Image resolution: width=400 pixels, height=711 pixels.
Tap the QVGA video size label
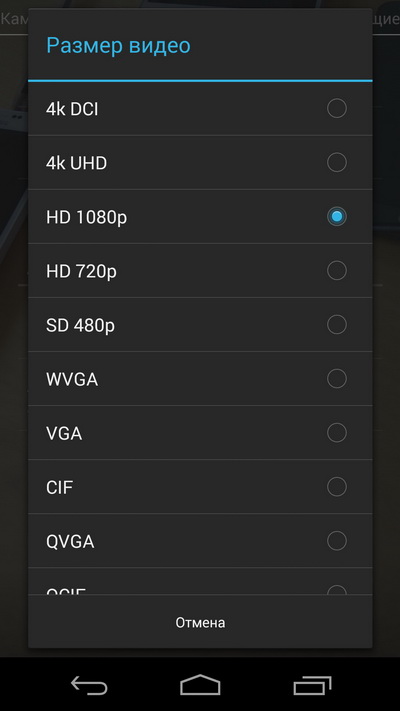point(70,542)
